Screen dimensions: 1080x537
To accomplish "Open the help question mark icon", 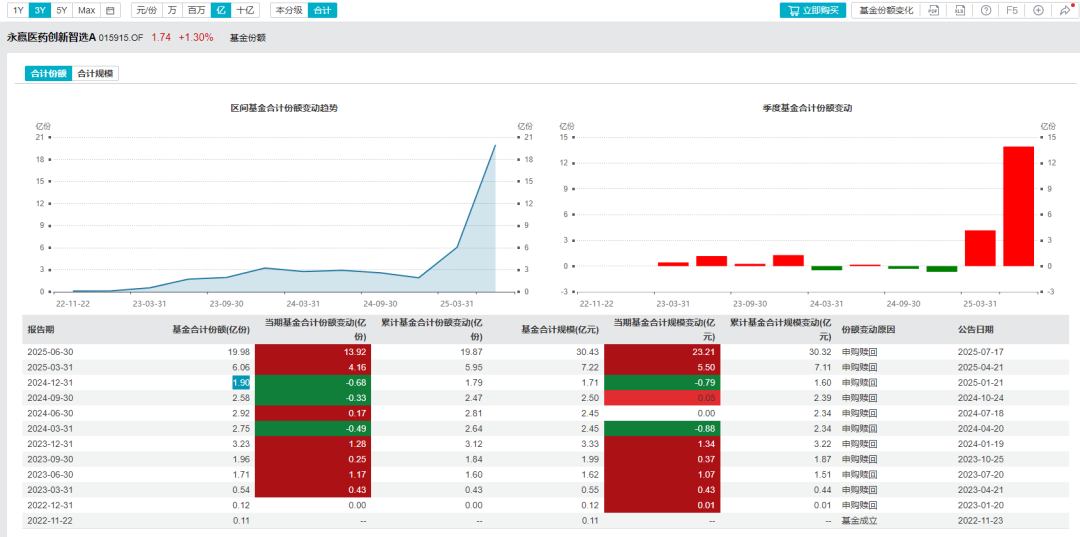I will (x=986, y=10).
